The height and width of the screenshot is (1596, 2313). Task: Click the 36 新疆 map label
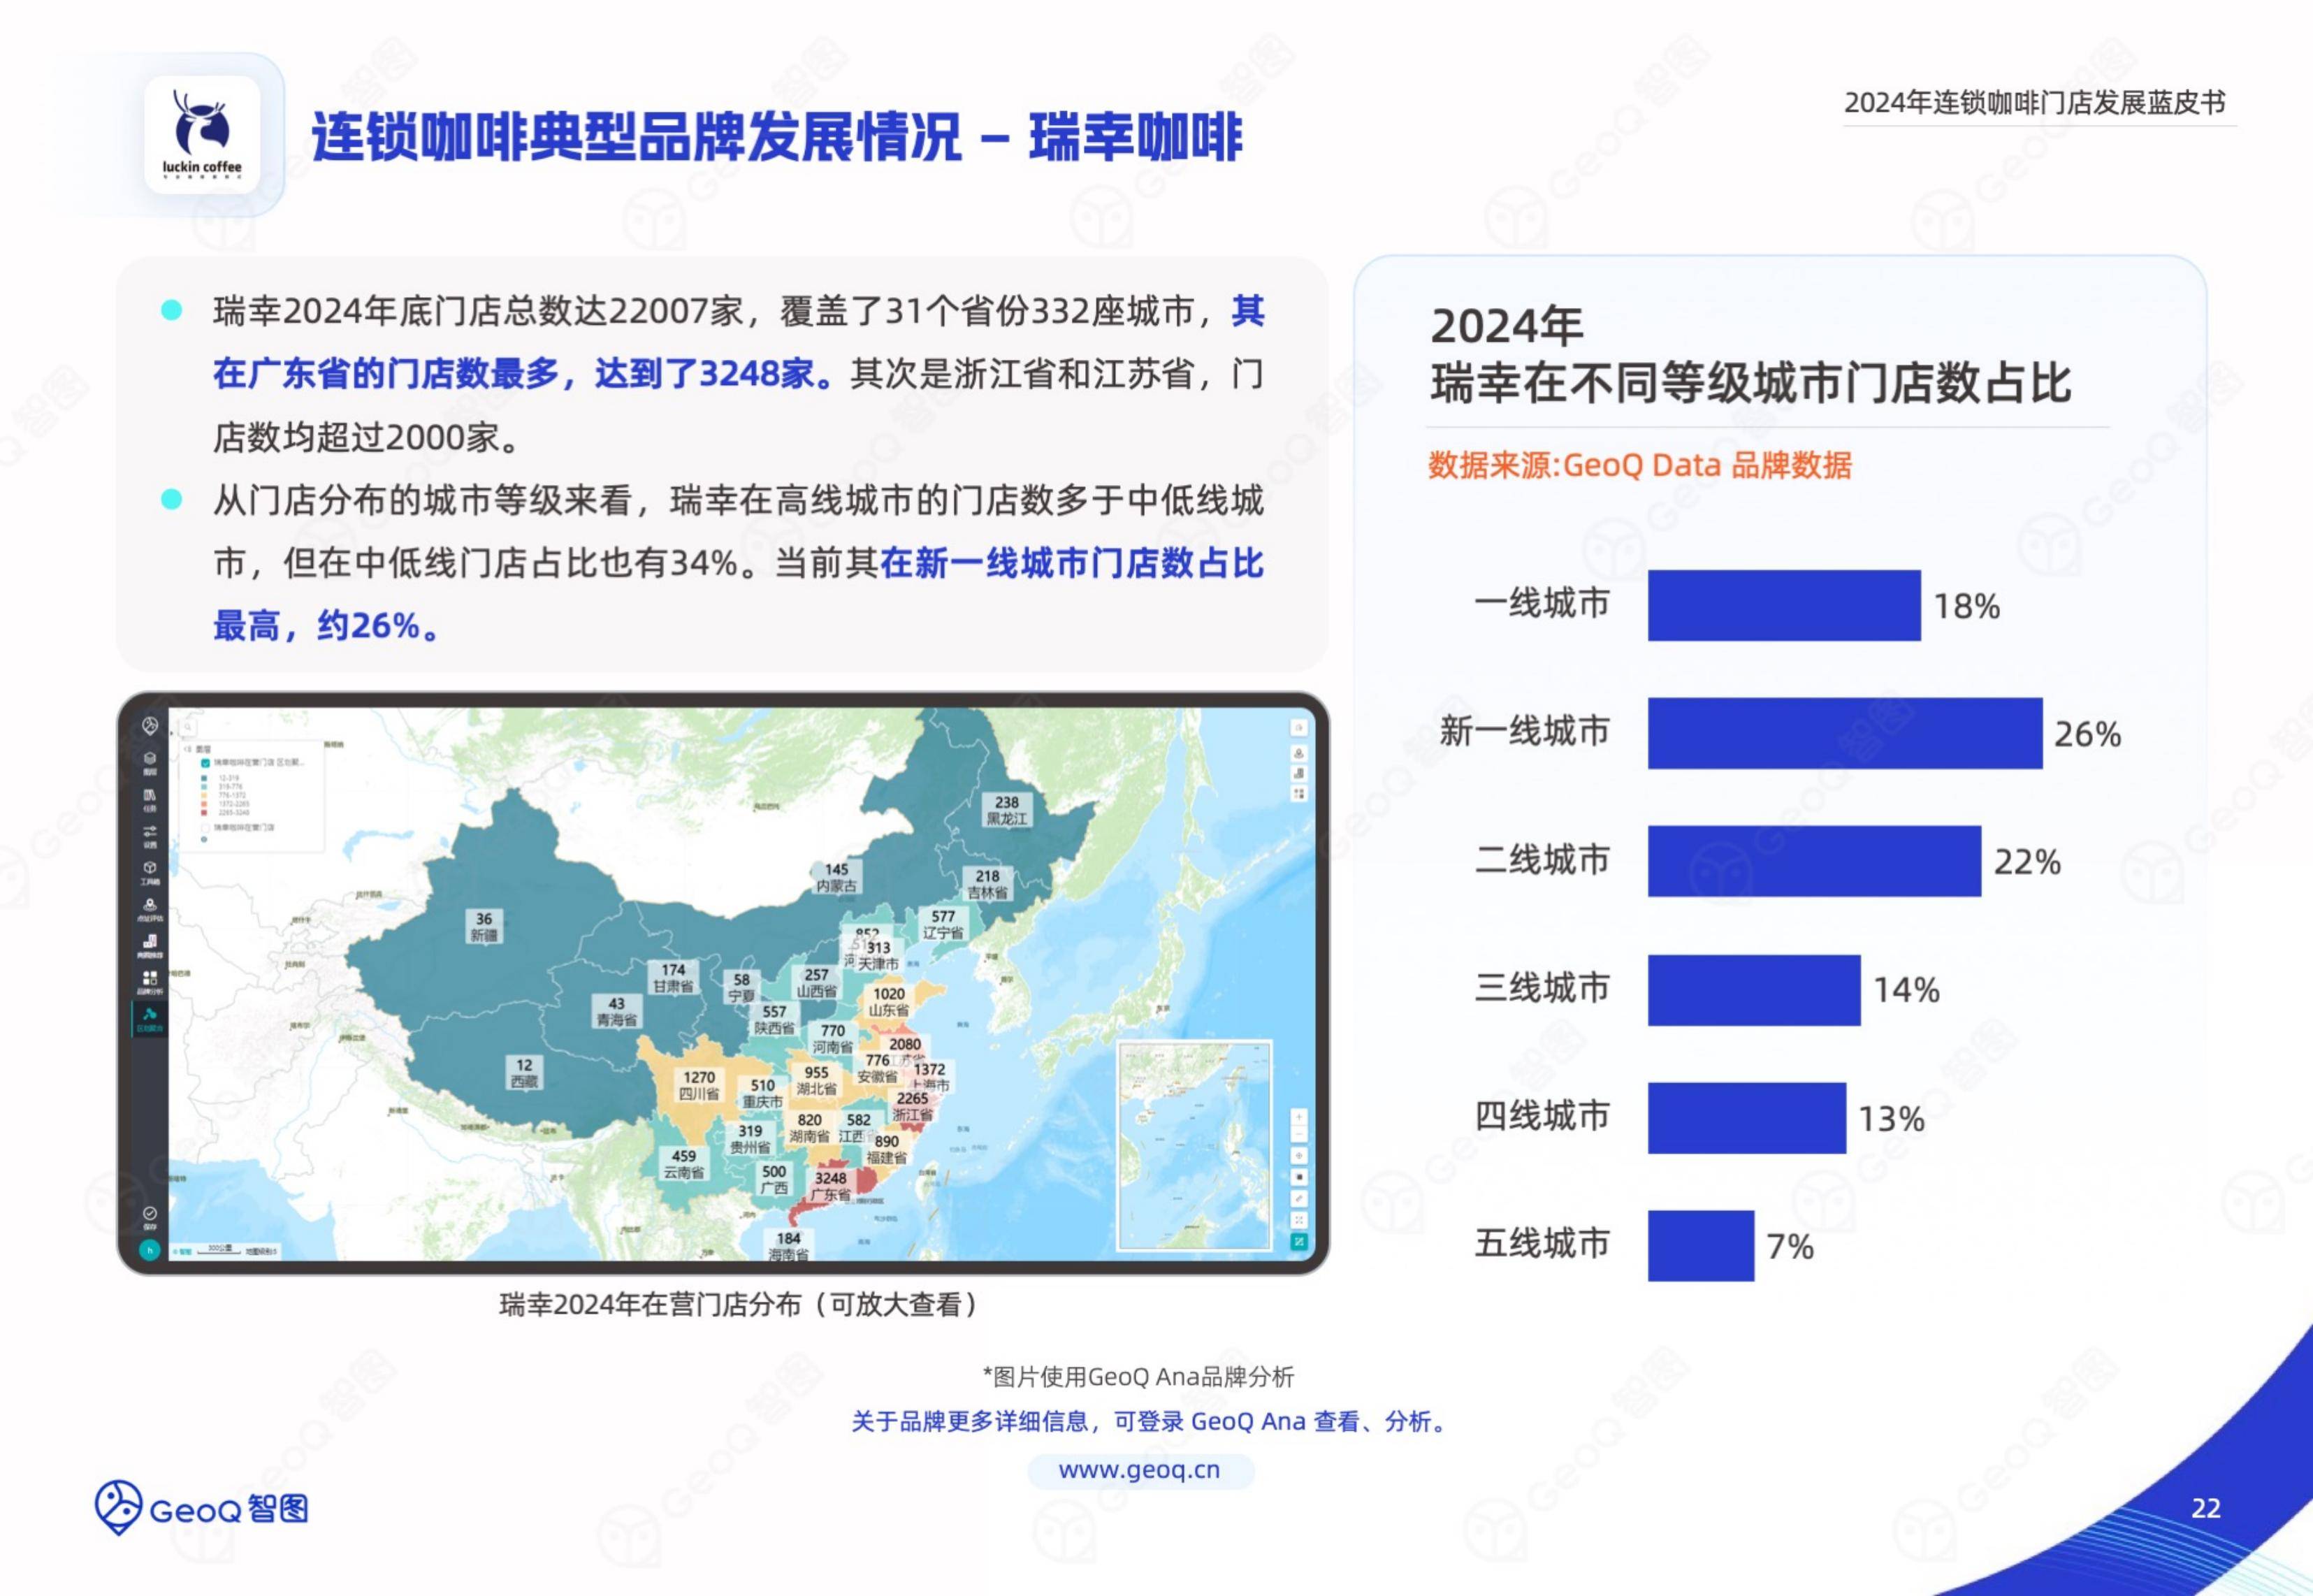[x=484, y=926]
